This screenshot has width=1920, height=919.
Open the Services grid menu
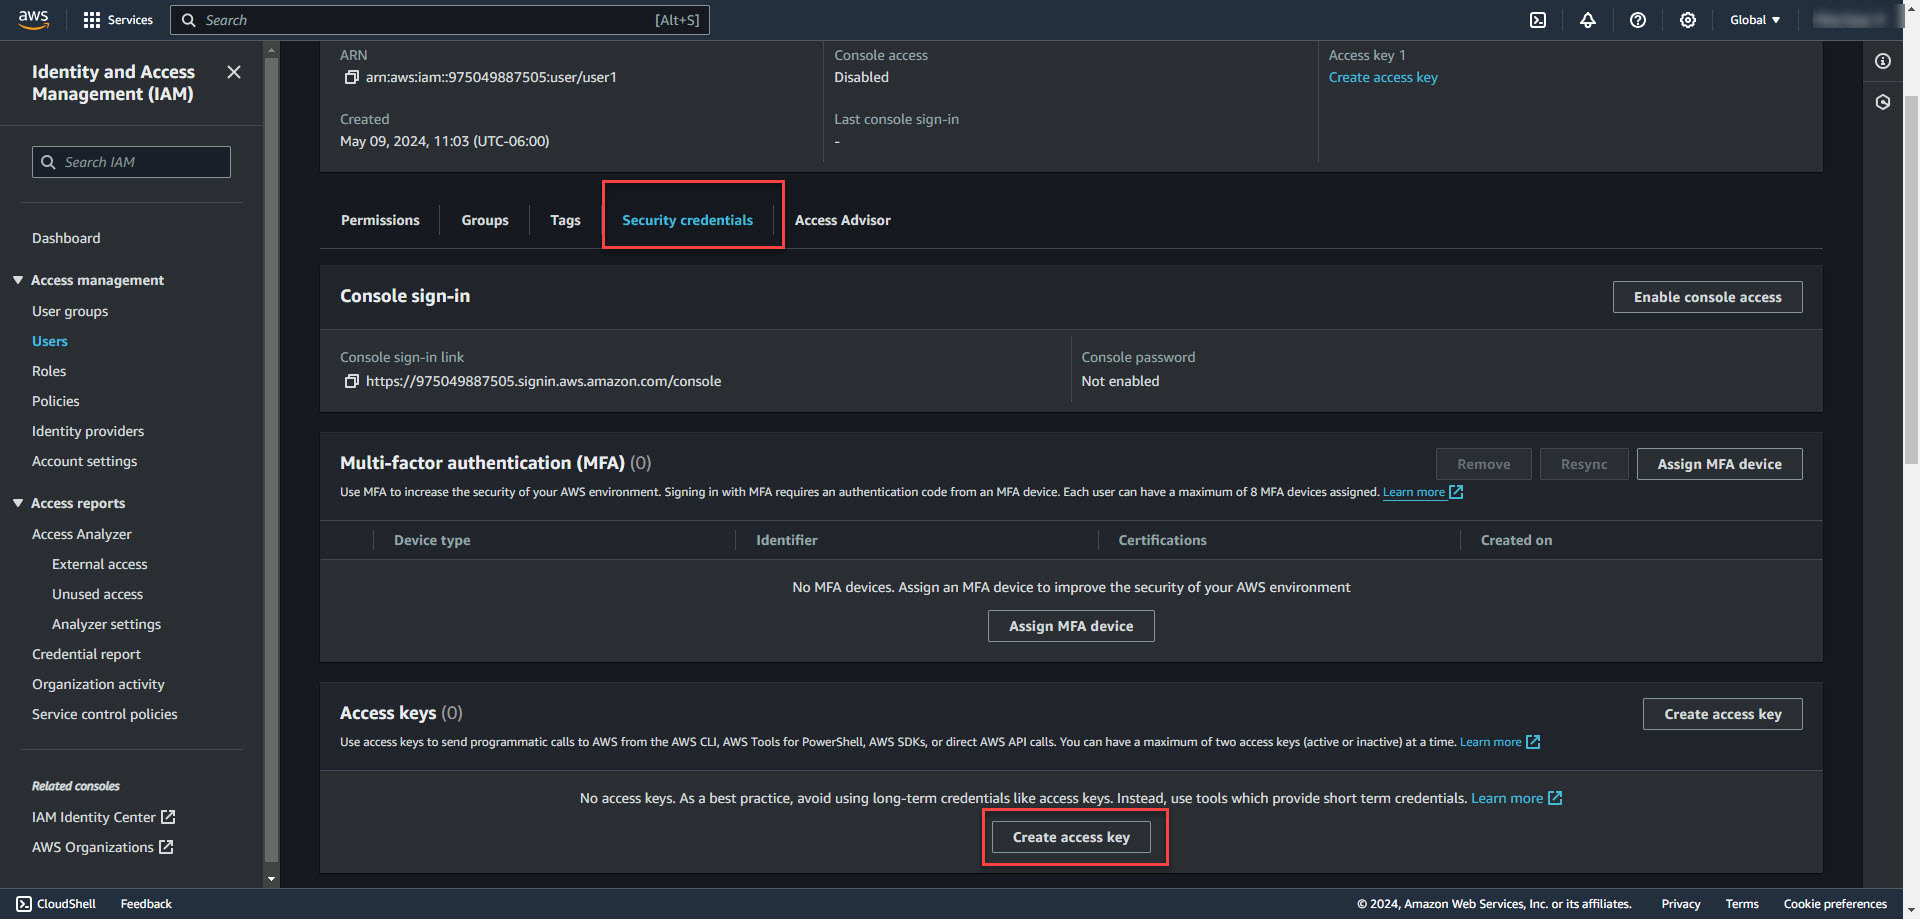click(x=118, y=20)
